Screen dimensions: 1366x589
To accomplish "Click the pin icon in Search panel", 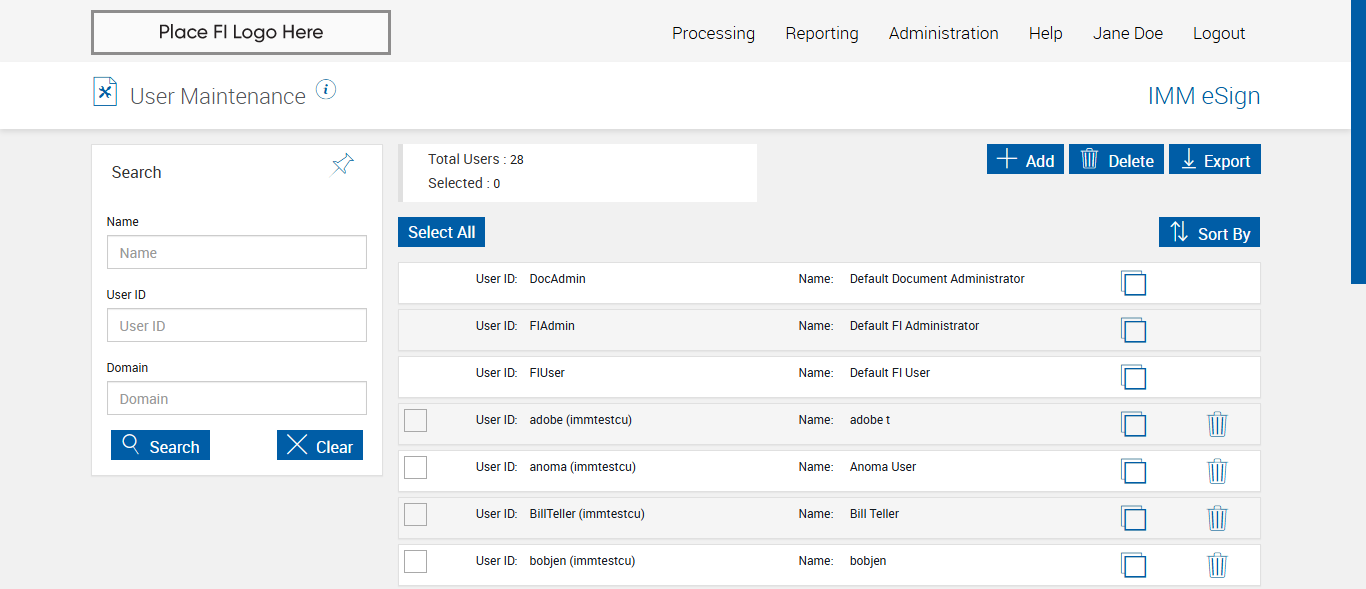I will pyautogui.click(x=342, y=165).
